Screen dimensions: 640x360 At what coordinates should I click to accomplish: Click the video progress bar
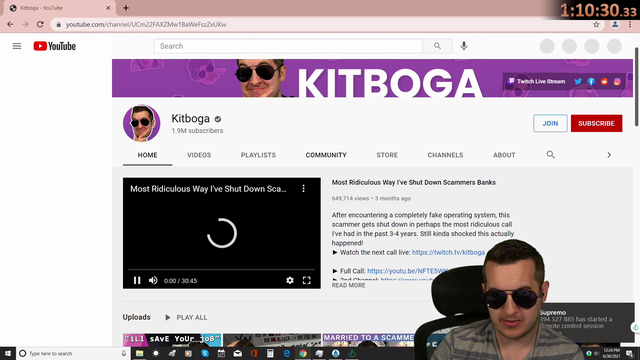[x=222, y=269]
